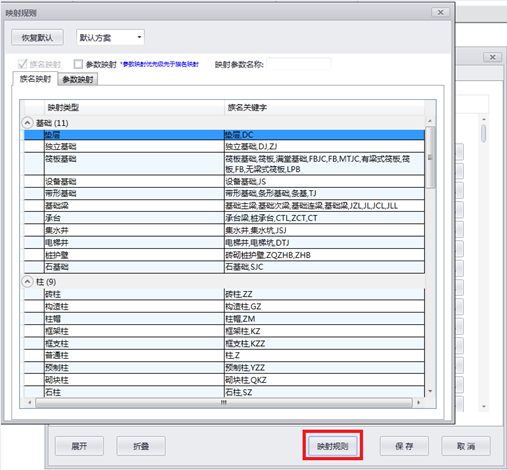Close the background window
This screenshot has width=507, height=470.
click(492, 57)
